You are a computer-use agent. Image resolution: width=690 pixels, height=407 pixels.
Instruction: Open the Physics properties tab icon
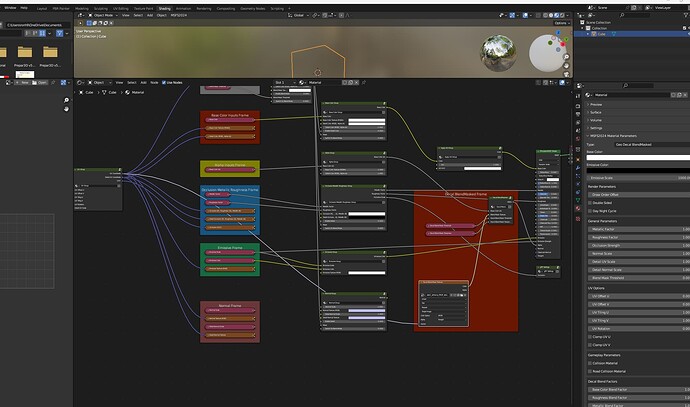click(578, 184)
